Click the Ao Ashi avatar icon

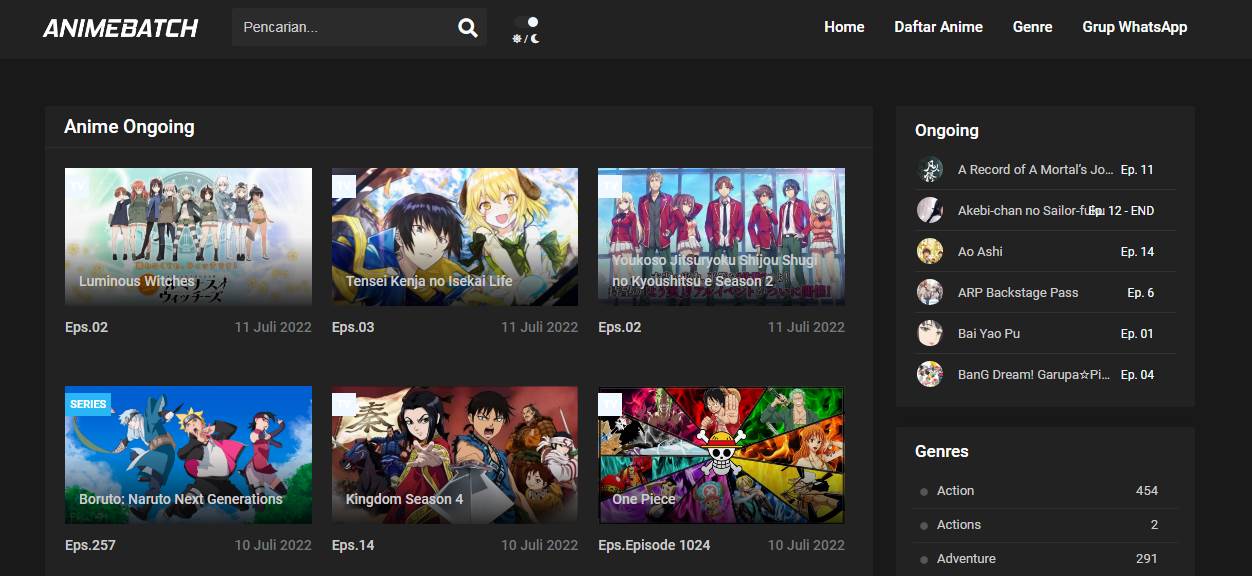(930, 251)
